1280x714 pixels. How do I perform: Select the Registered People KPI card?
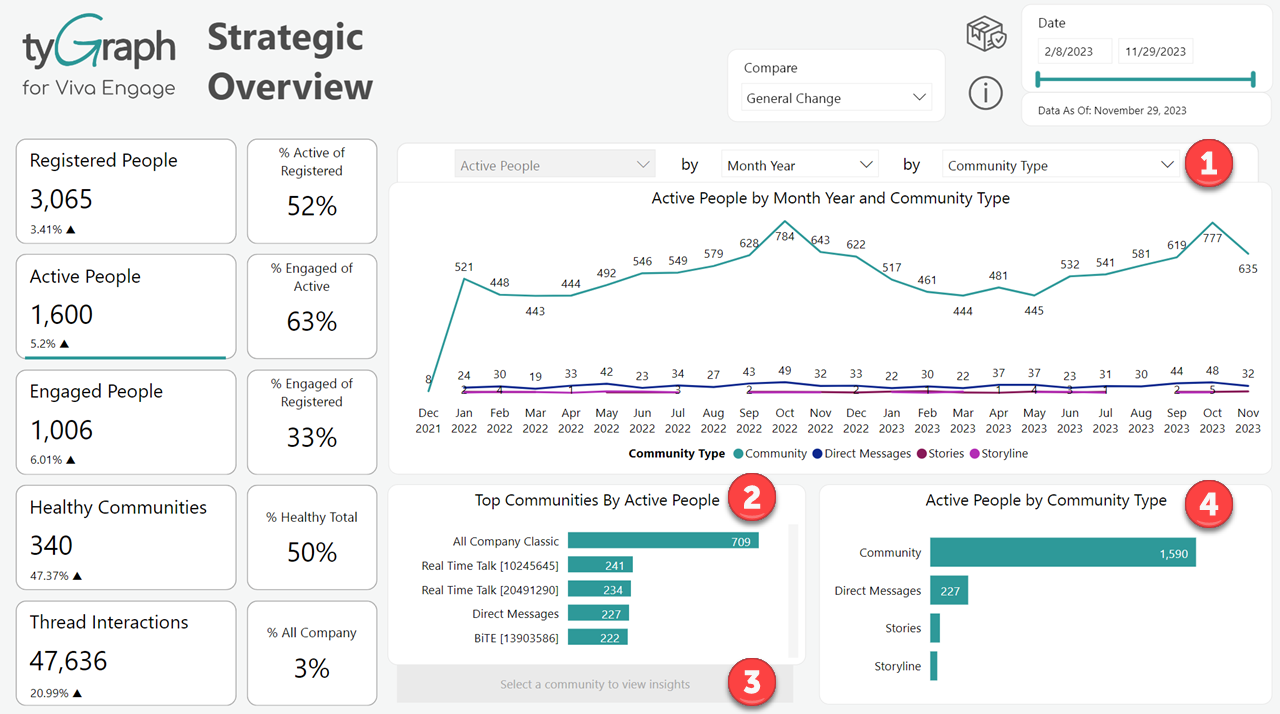[126, 191]
